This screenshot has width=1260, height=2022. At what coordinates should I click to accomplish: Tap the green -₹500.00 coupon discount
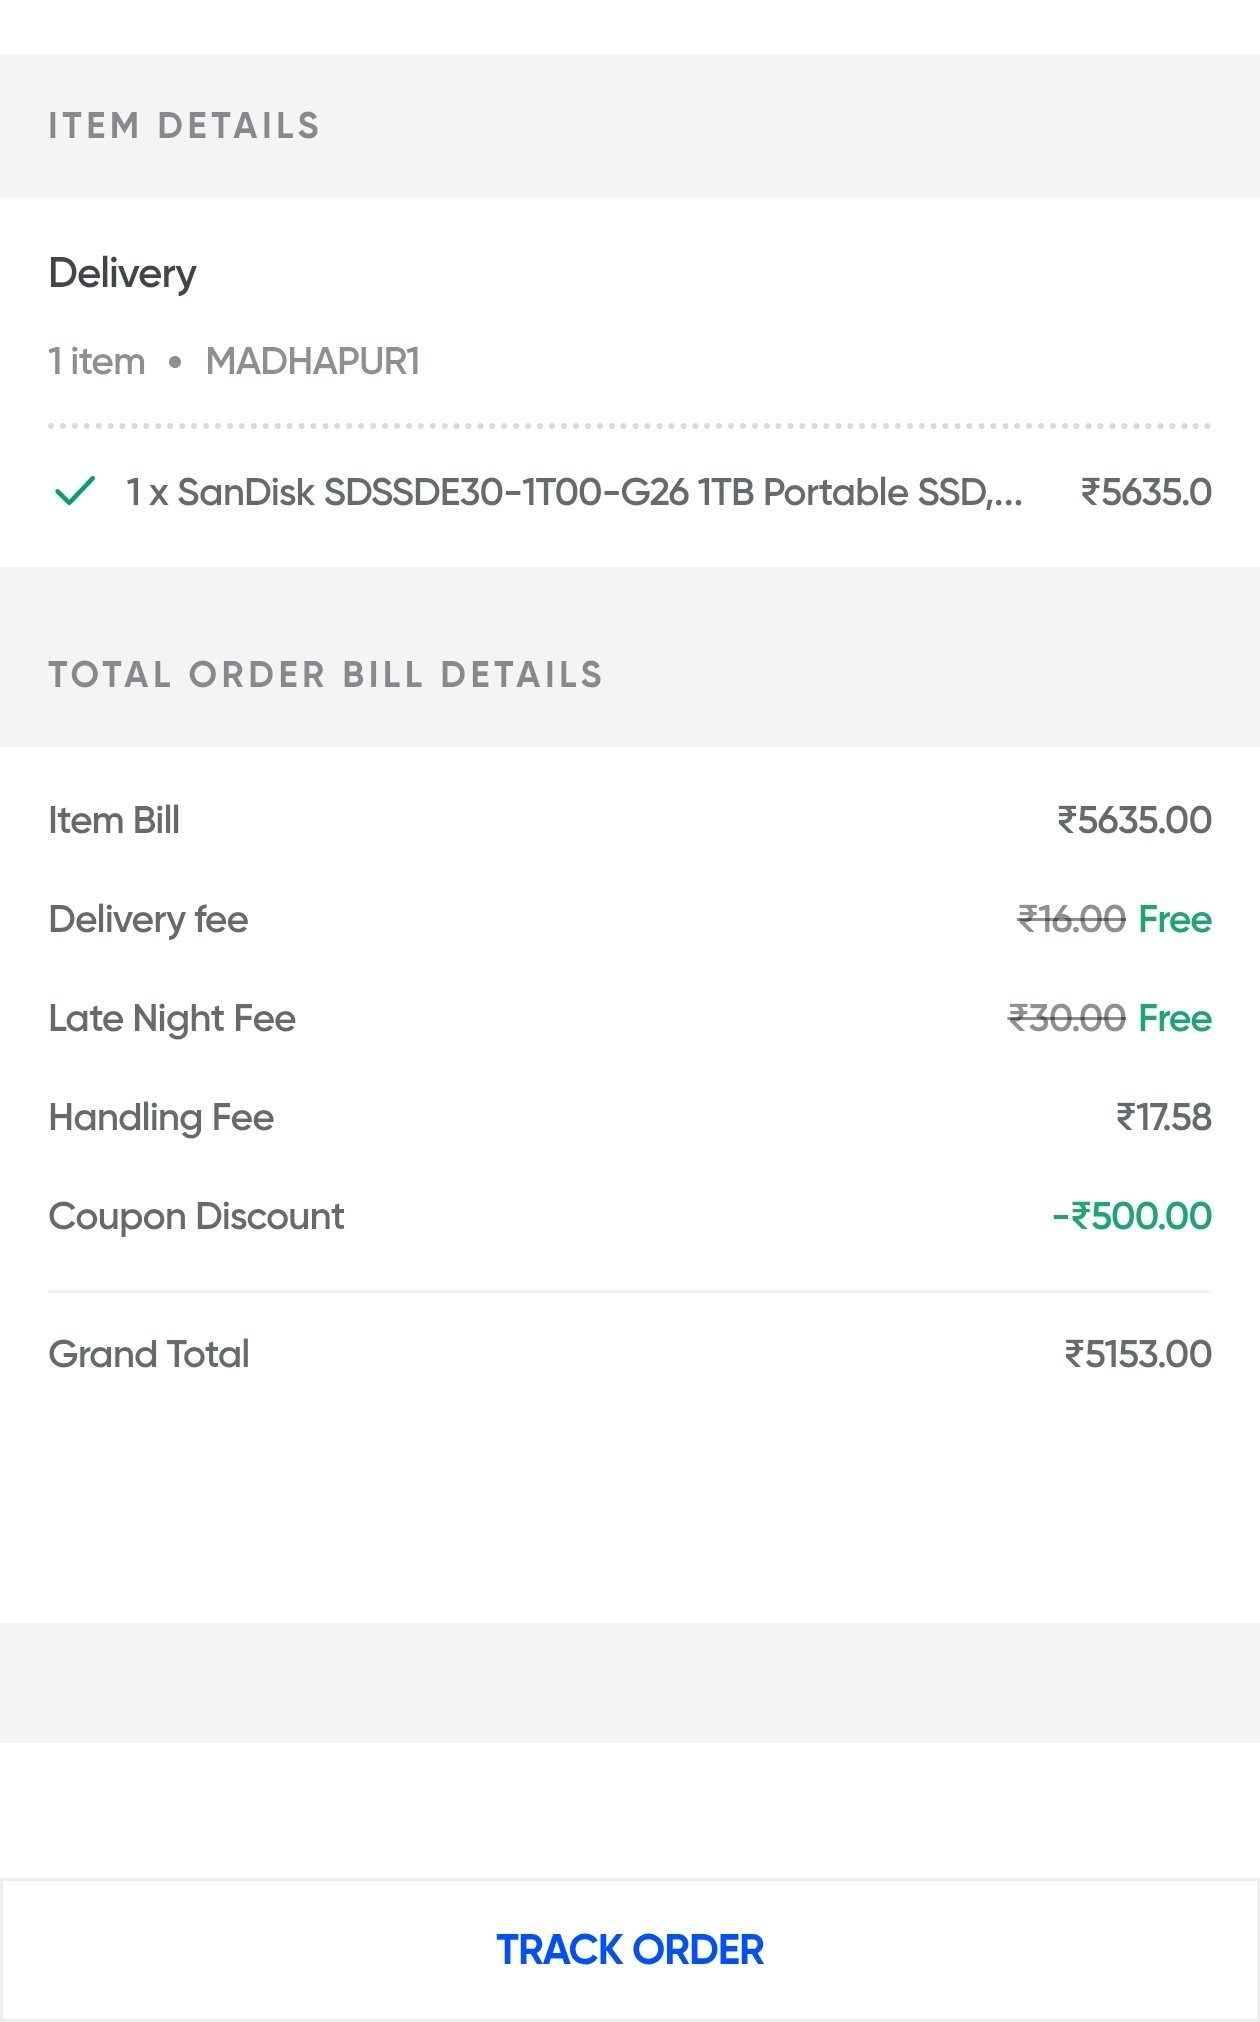coord(1132,1216)
